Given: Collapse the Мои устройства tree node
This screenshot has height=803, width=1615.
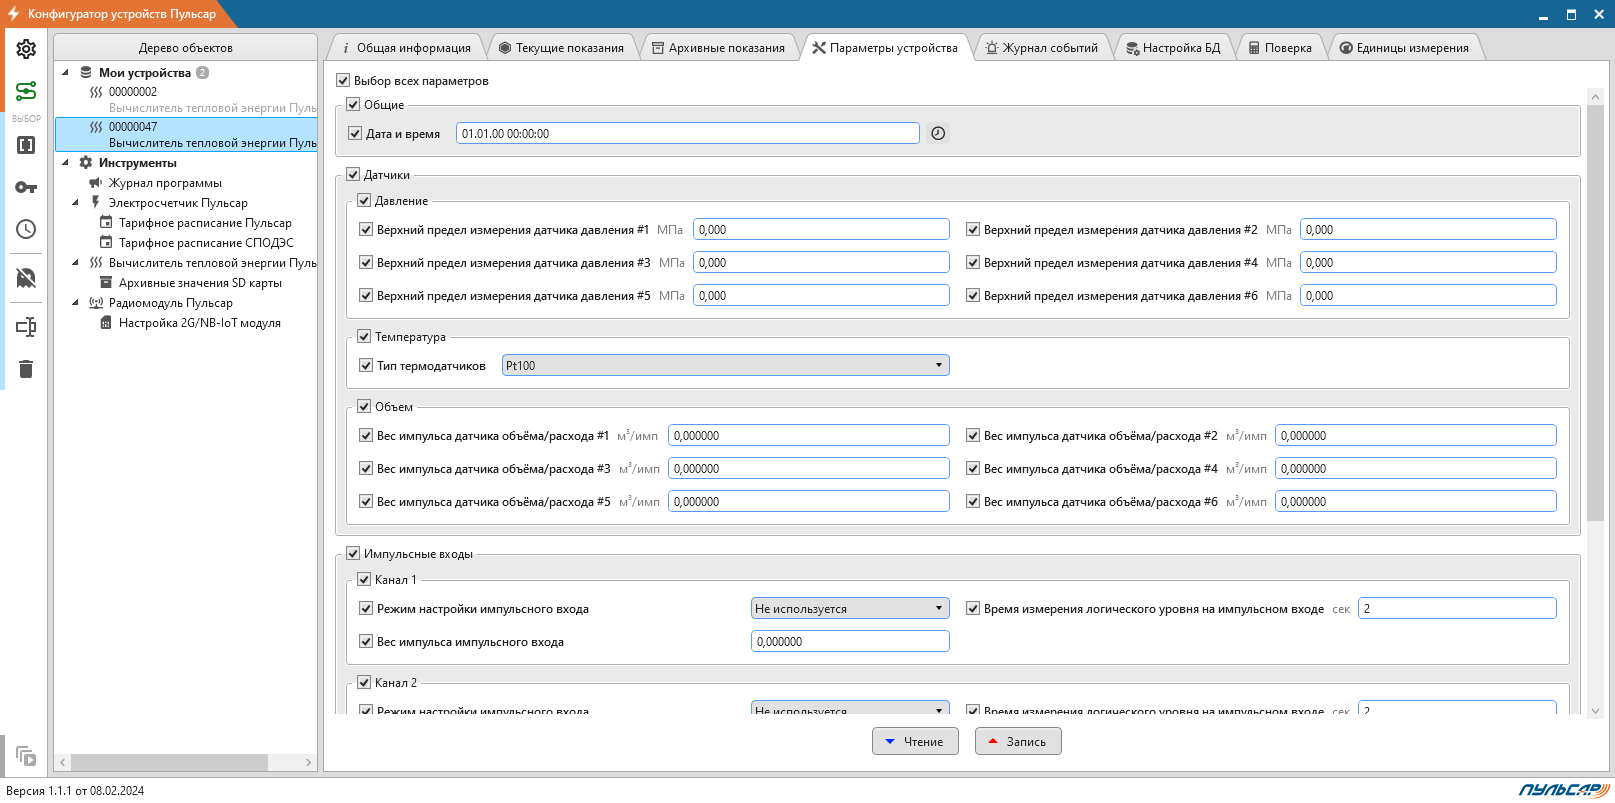Looking at the screenshot, I should click(x=65, y=72).
